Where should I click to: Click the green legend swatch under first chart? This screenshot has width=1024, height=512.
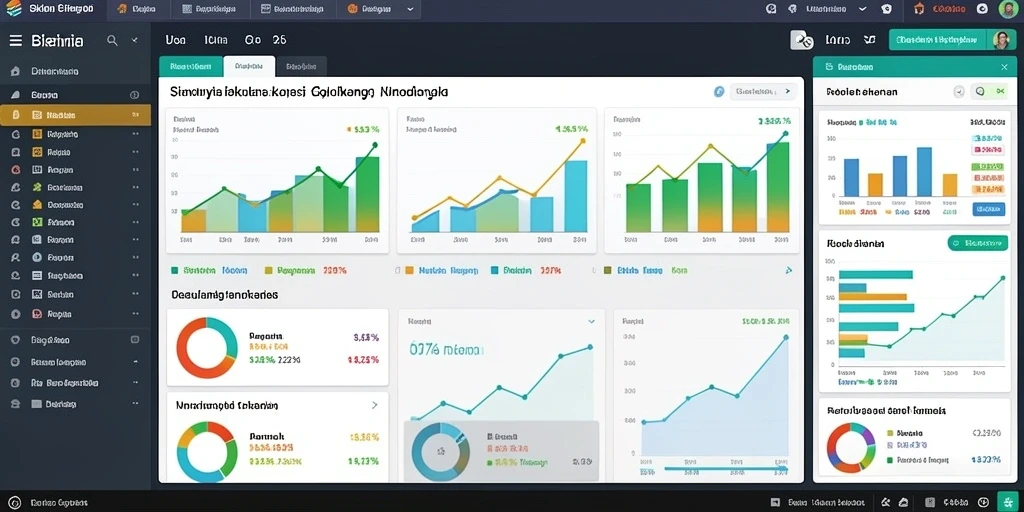tap(174, 270)
